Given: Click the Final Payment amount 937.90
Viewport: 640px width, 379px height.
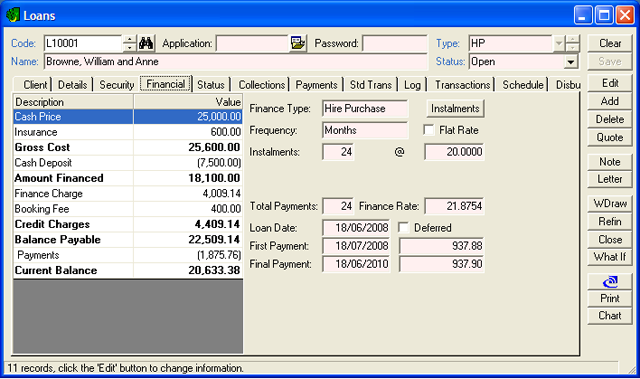Looking at the screenshot, I should pyautogui.click(x=442, y=264).
